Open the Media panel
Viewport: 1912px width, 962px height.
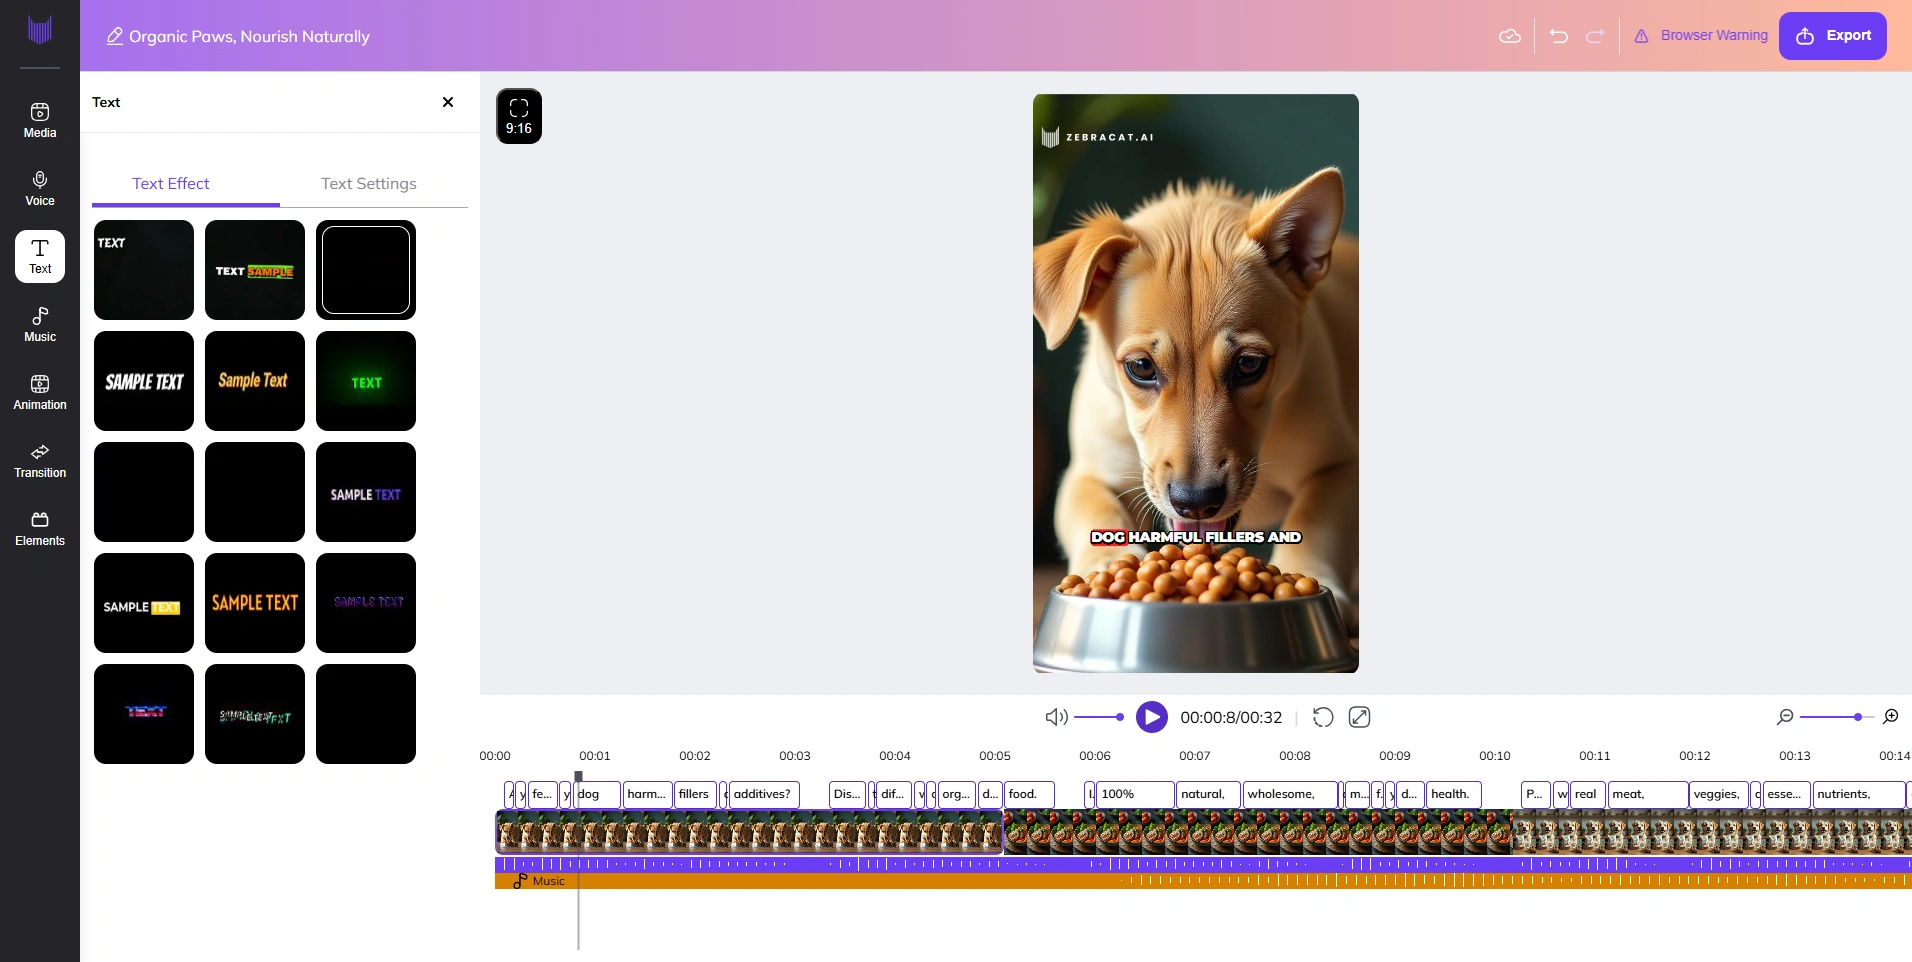[40, 121]
